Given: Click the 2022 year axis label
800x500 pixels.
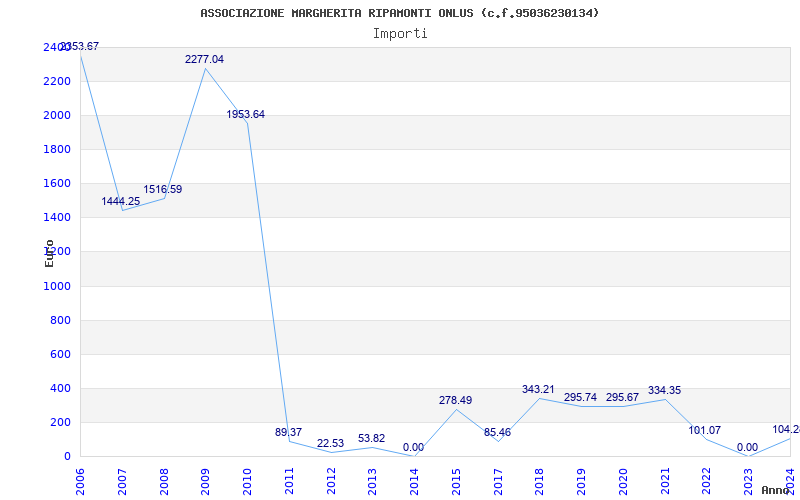Looking at the screenshot, I should tap(707, 482).
